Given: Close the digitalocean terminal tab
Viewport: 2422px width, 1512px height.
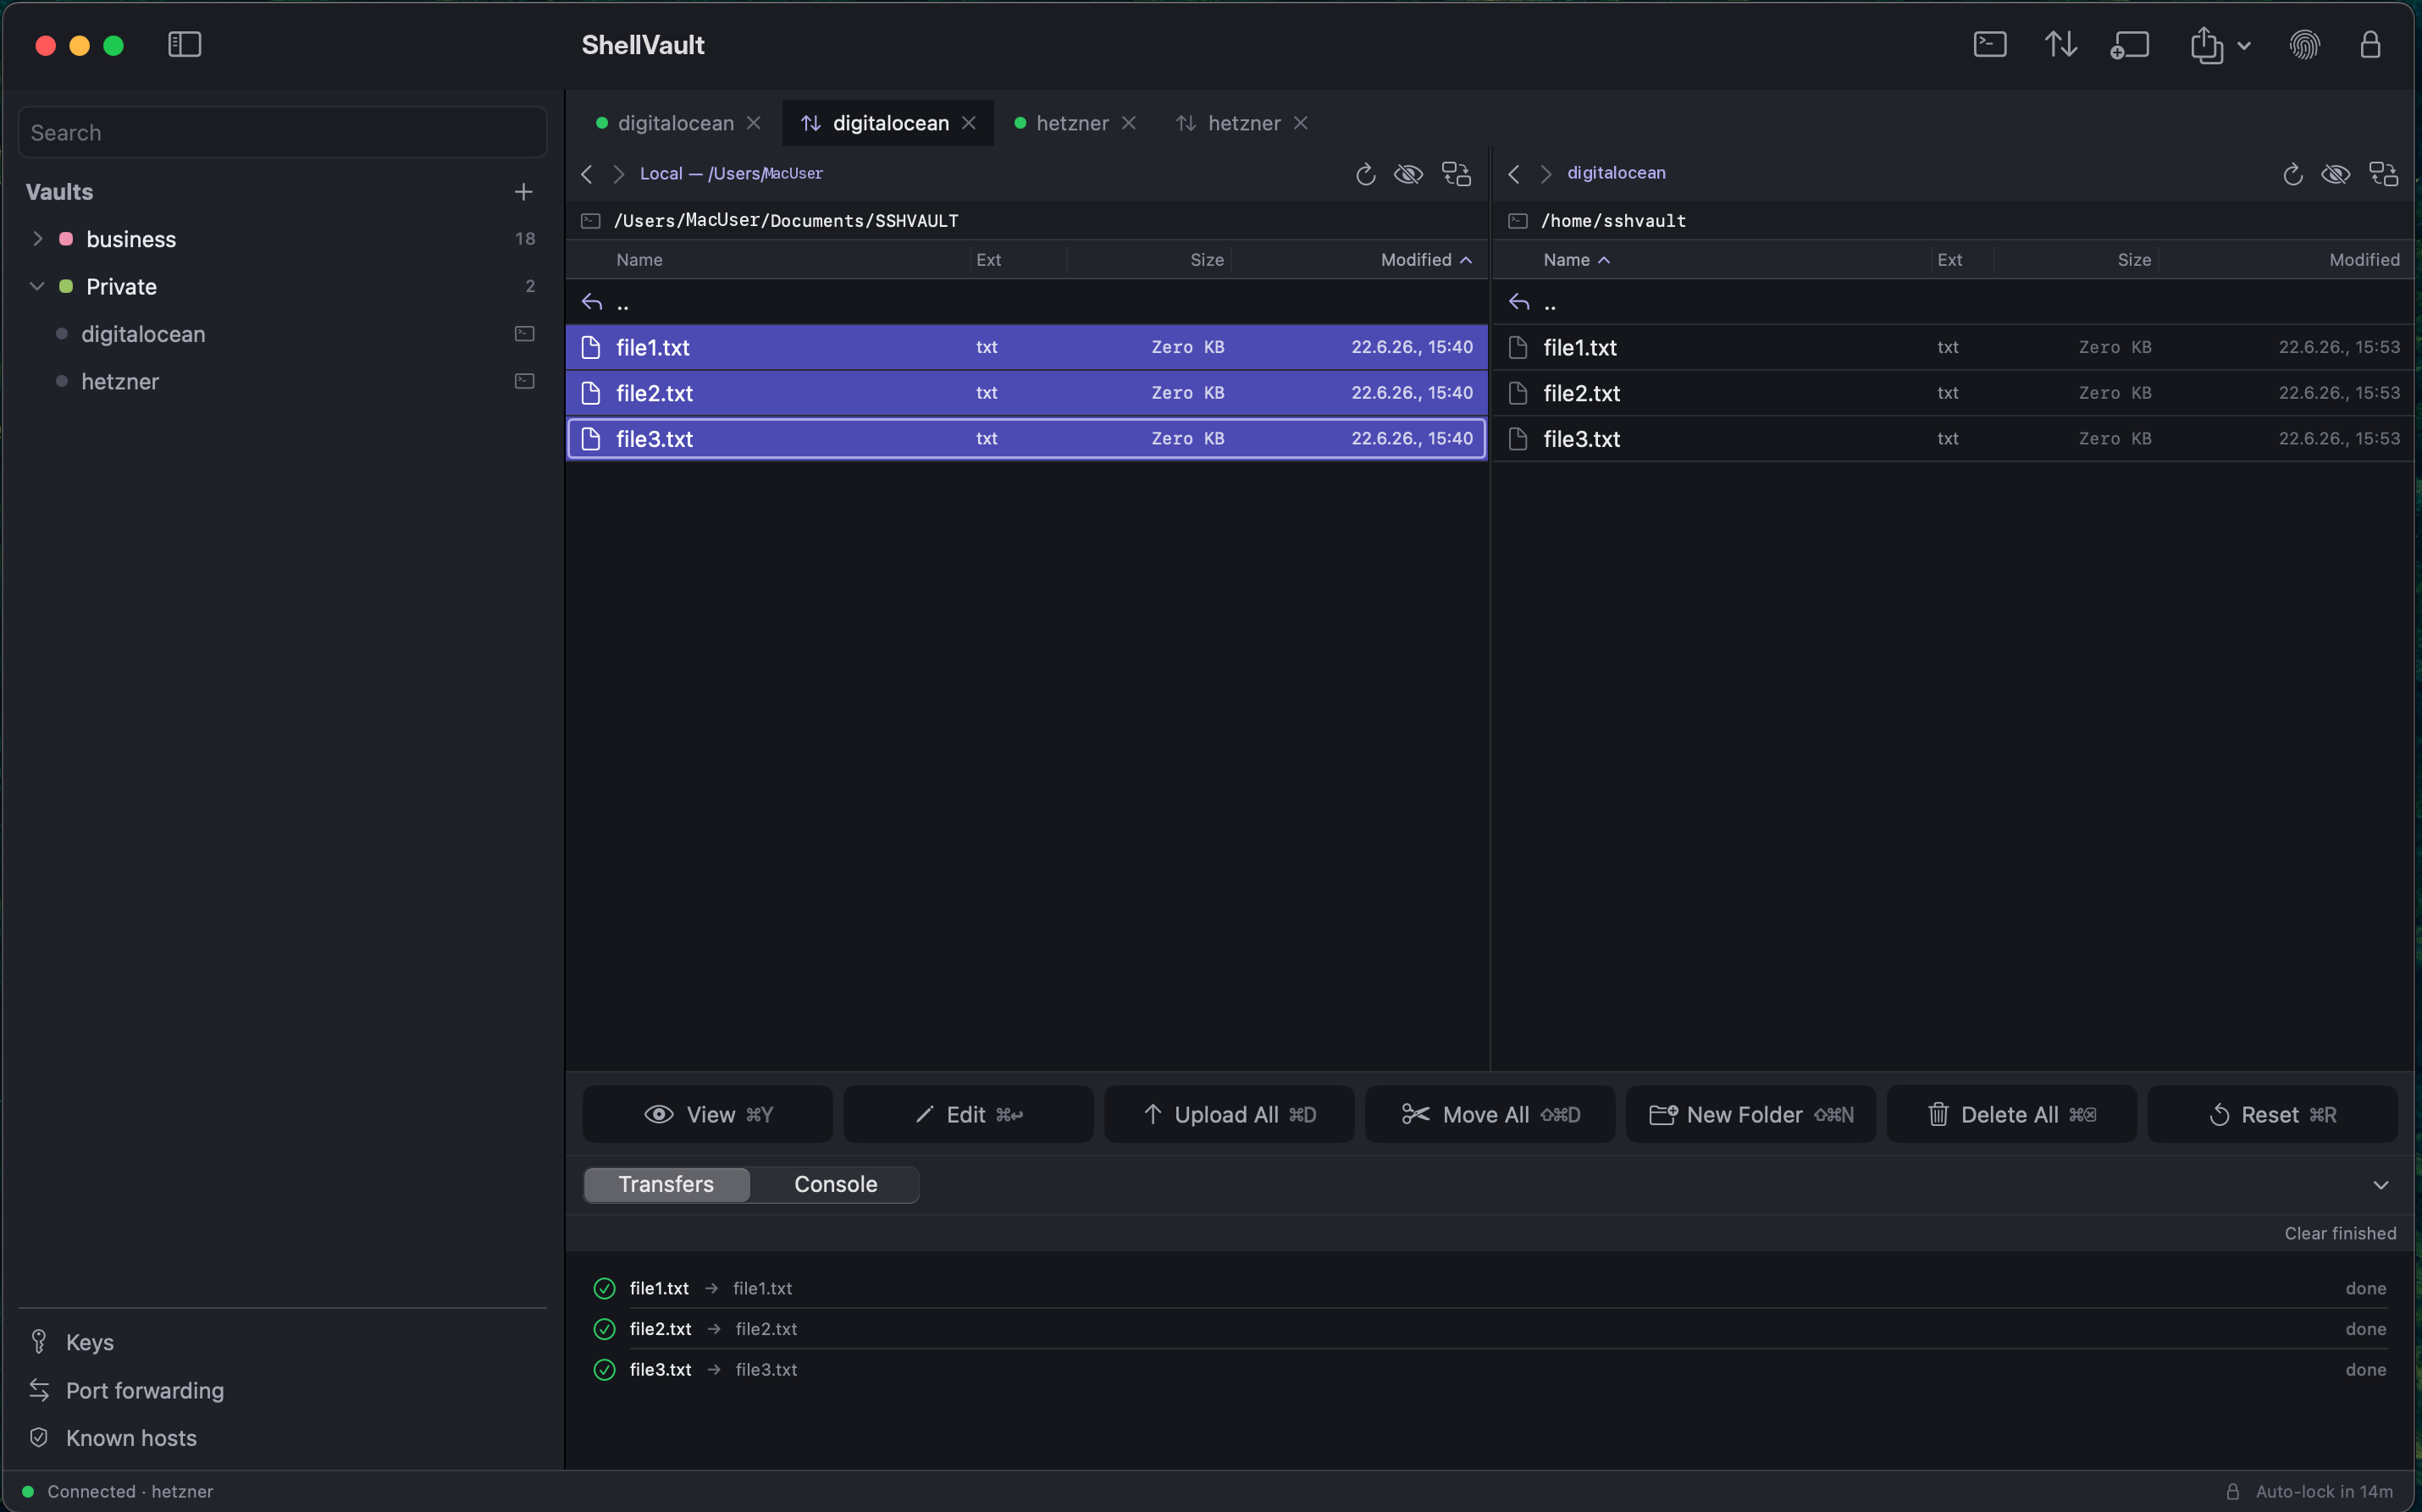Looking at the screenshot, I should pos(754,123).
